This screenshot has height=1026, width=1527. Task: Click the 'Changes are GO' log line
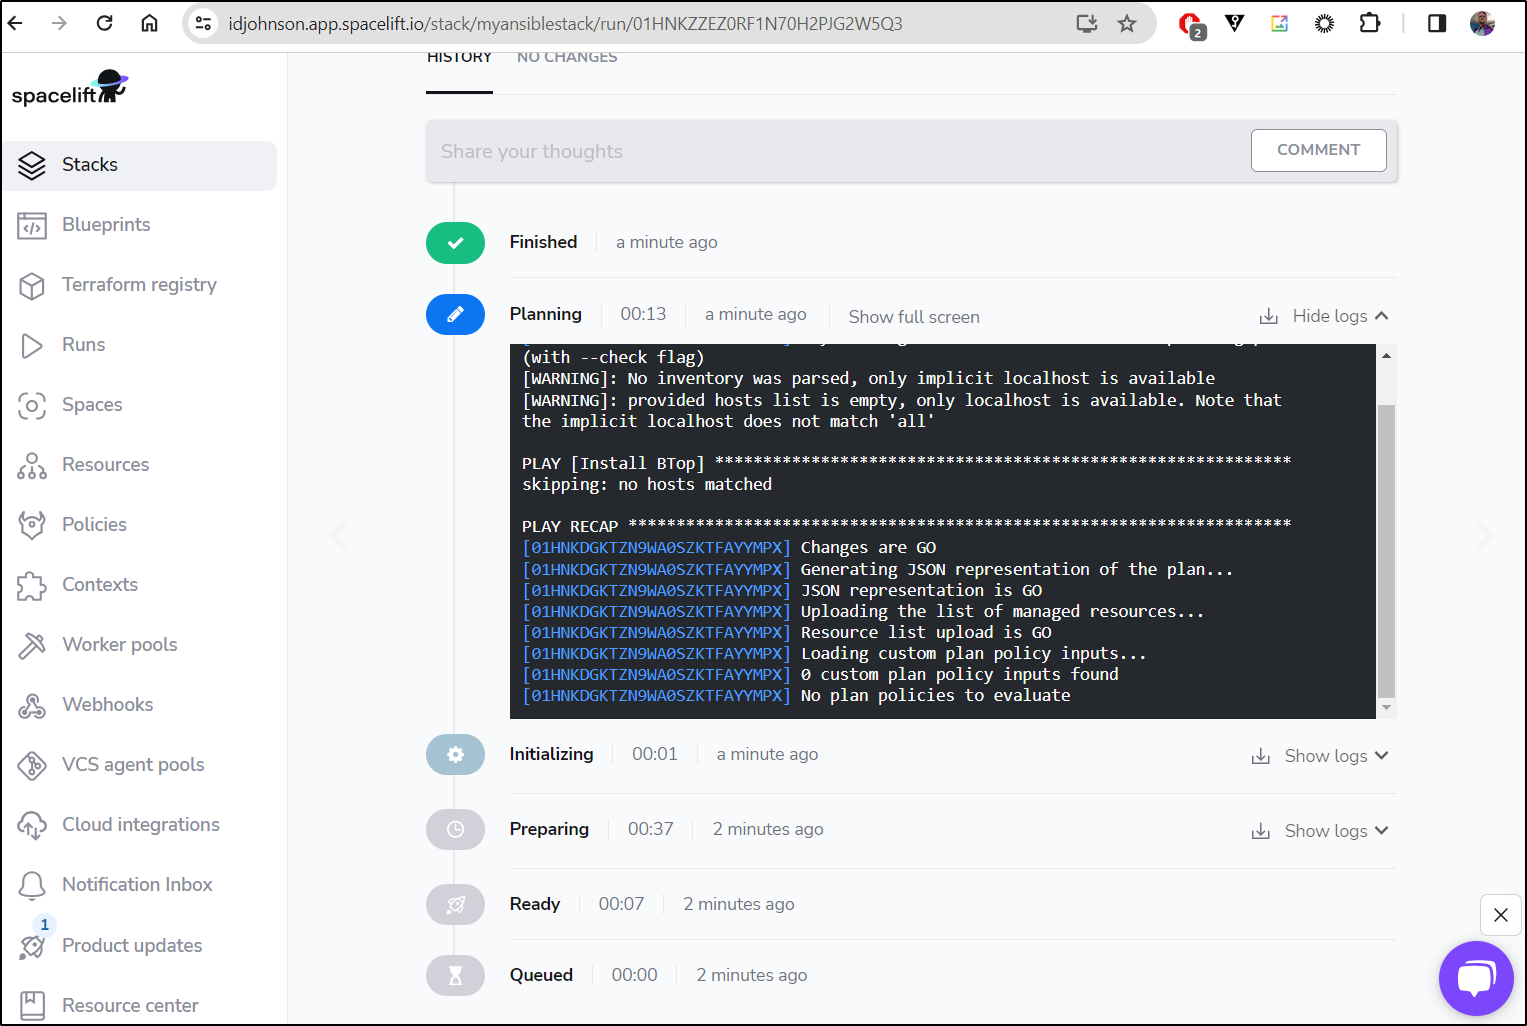[x=868, y=548]
